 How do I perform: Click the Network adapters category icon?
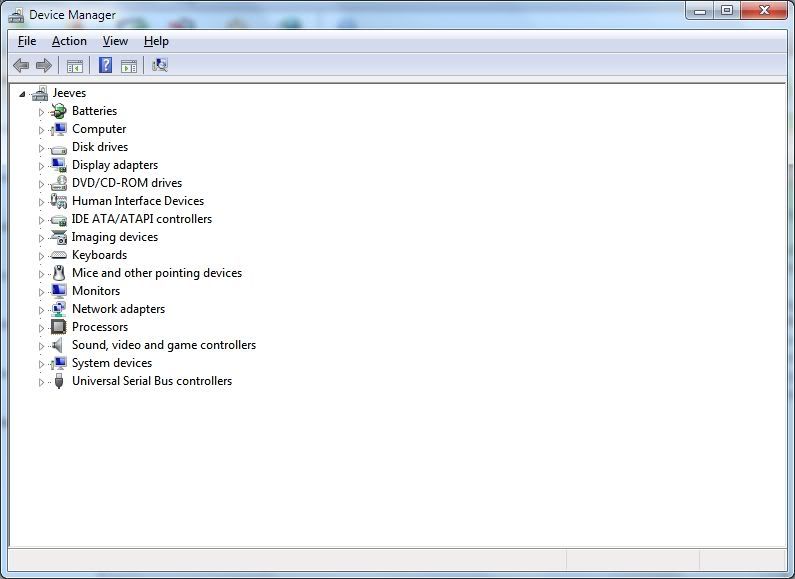coord(59,309)
